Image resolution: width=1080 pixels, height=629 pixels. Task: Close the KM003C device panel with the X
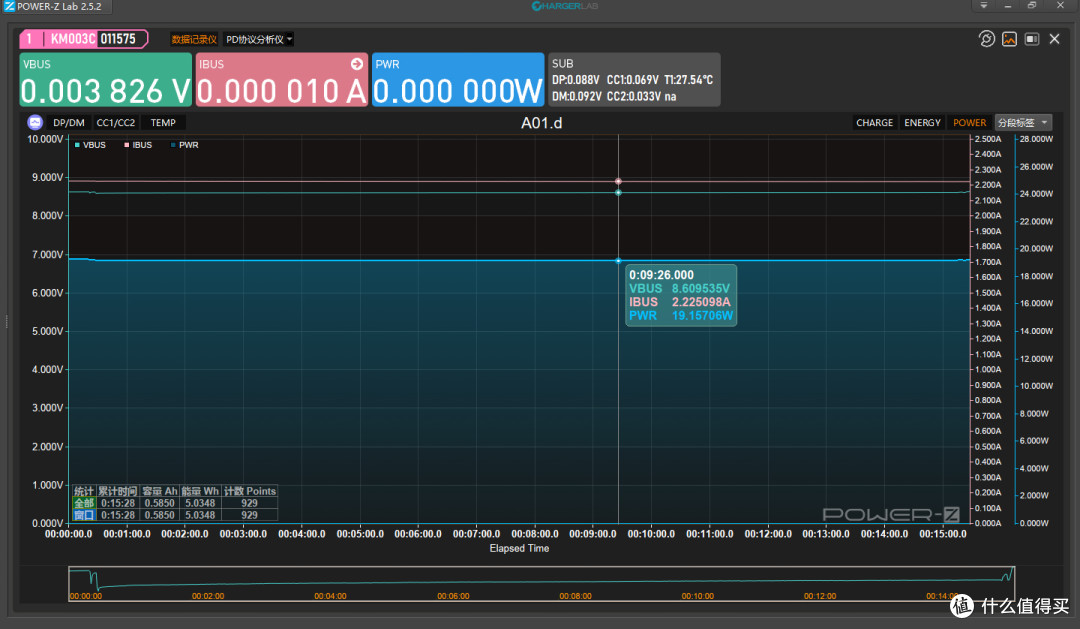coord(1055,39)
